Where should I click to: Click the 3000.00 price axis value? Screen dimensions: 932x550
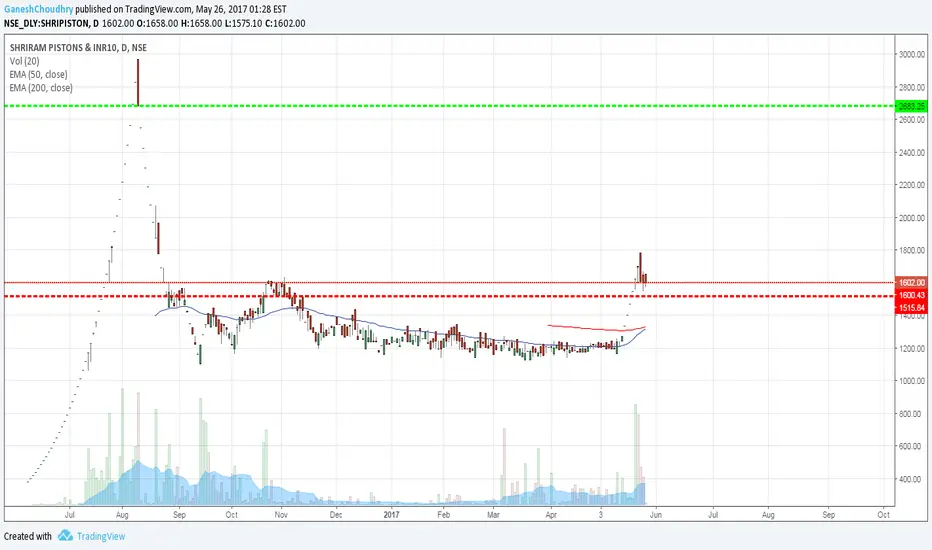click(x=912, y=54)
